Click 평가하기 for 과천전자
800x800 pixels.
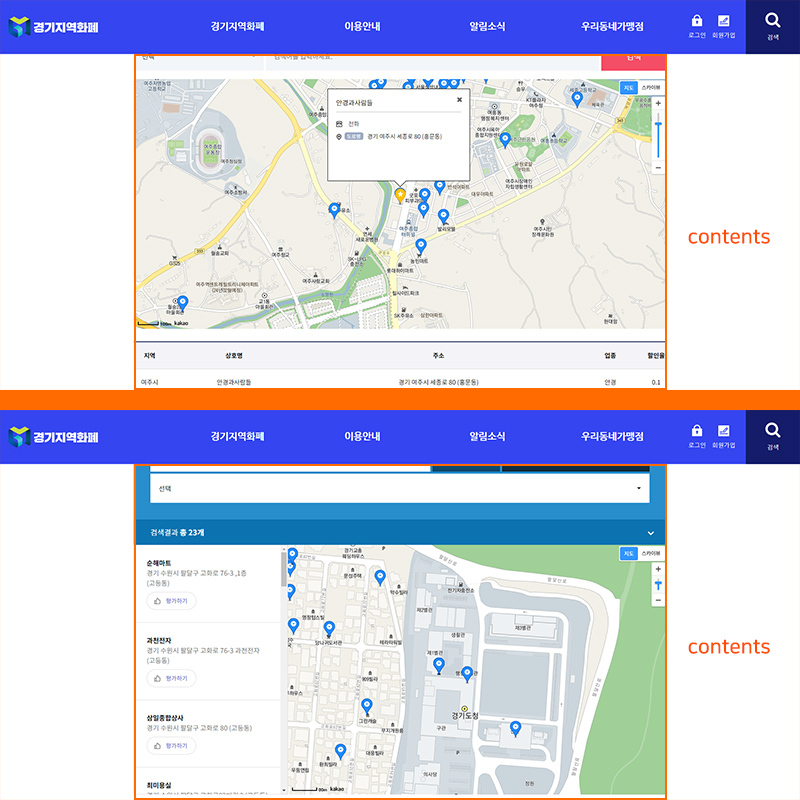[171, 679]
